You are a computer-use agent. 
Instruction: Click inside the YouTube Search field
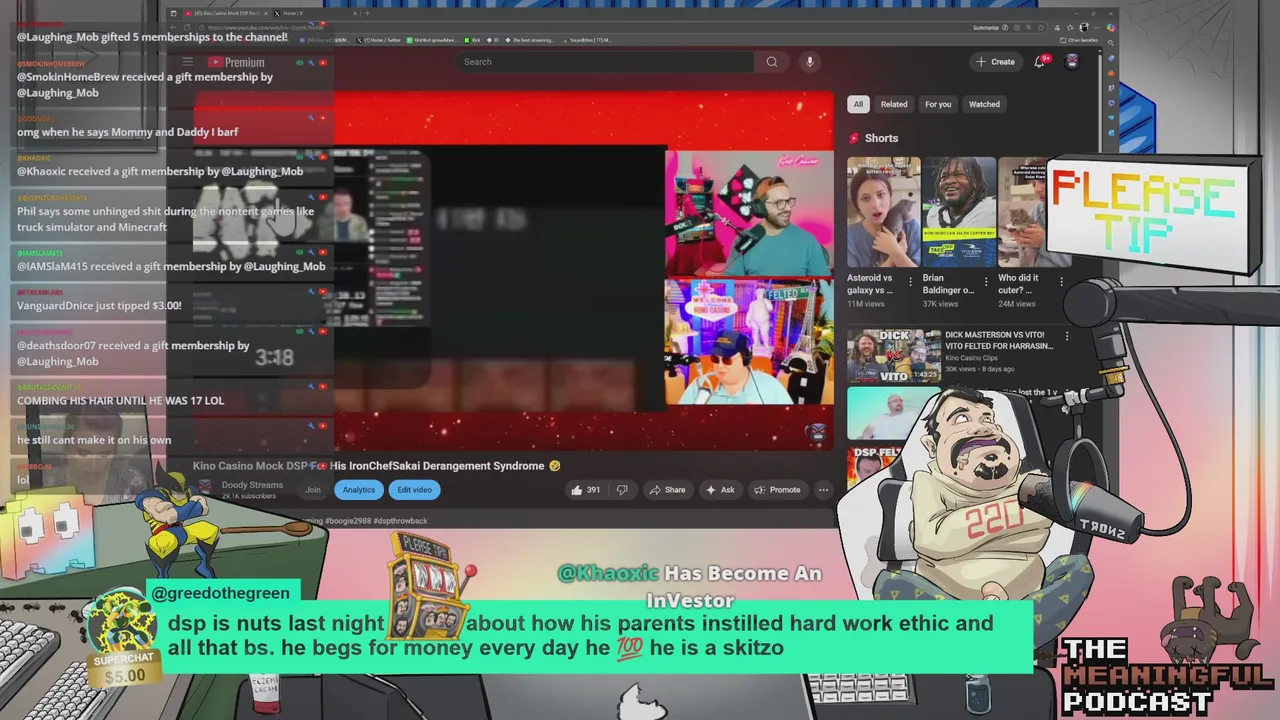pos(605,62)
